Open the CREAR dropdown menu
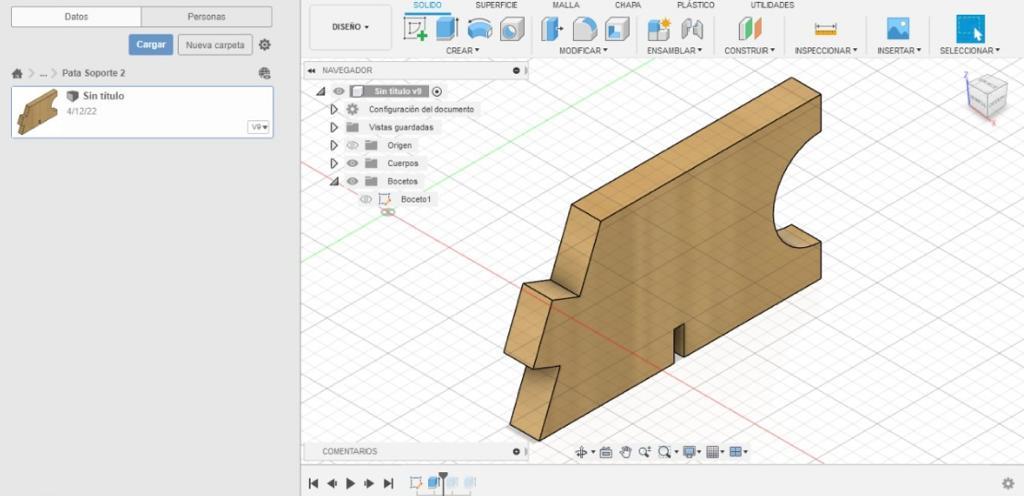 (462, 50)
